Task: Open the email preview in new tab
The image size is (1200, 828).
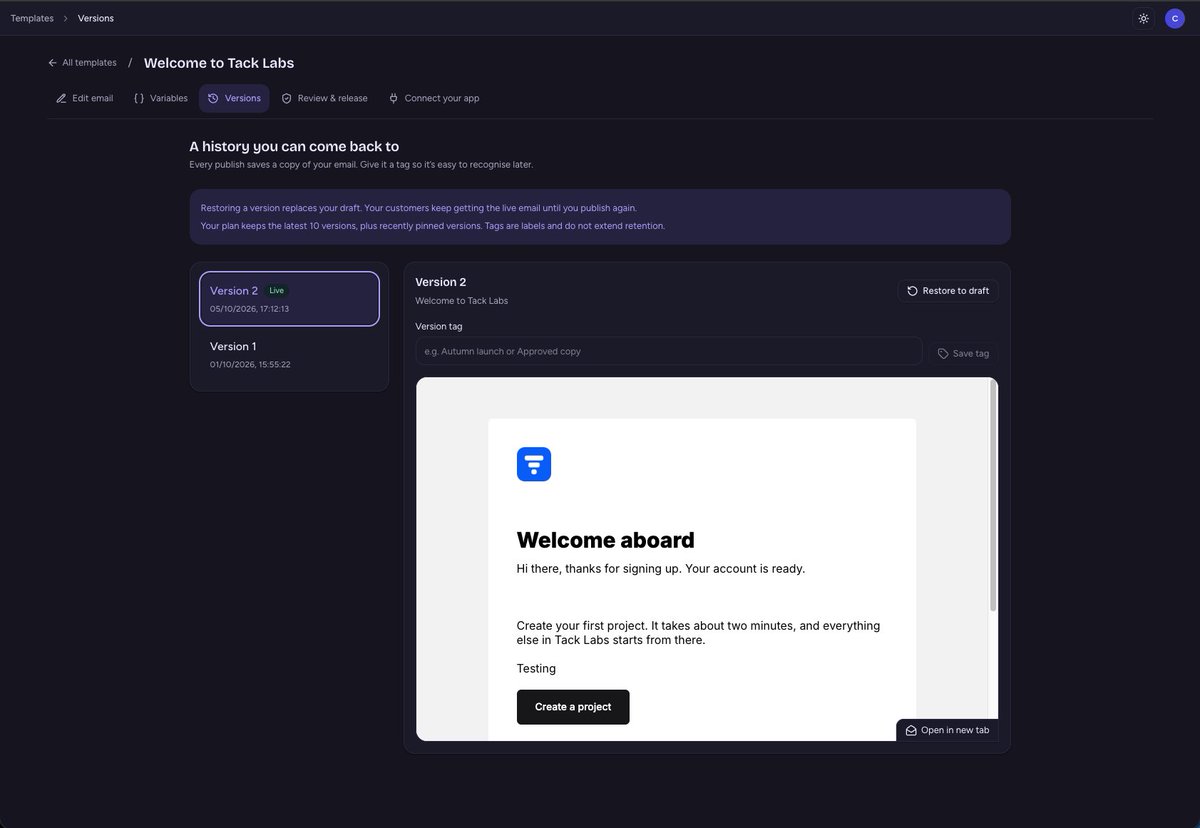Action: [947, 730]
